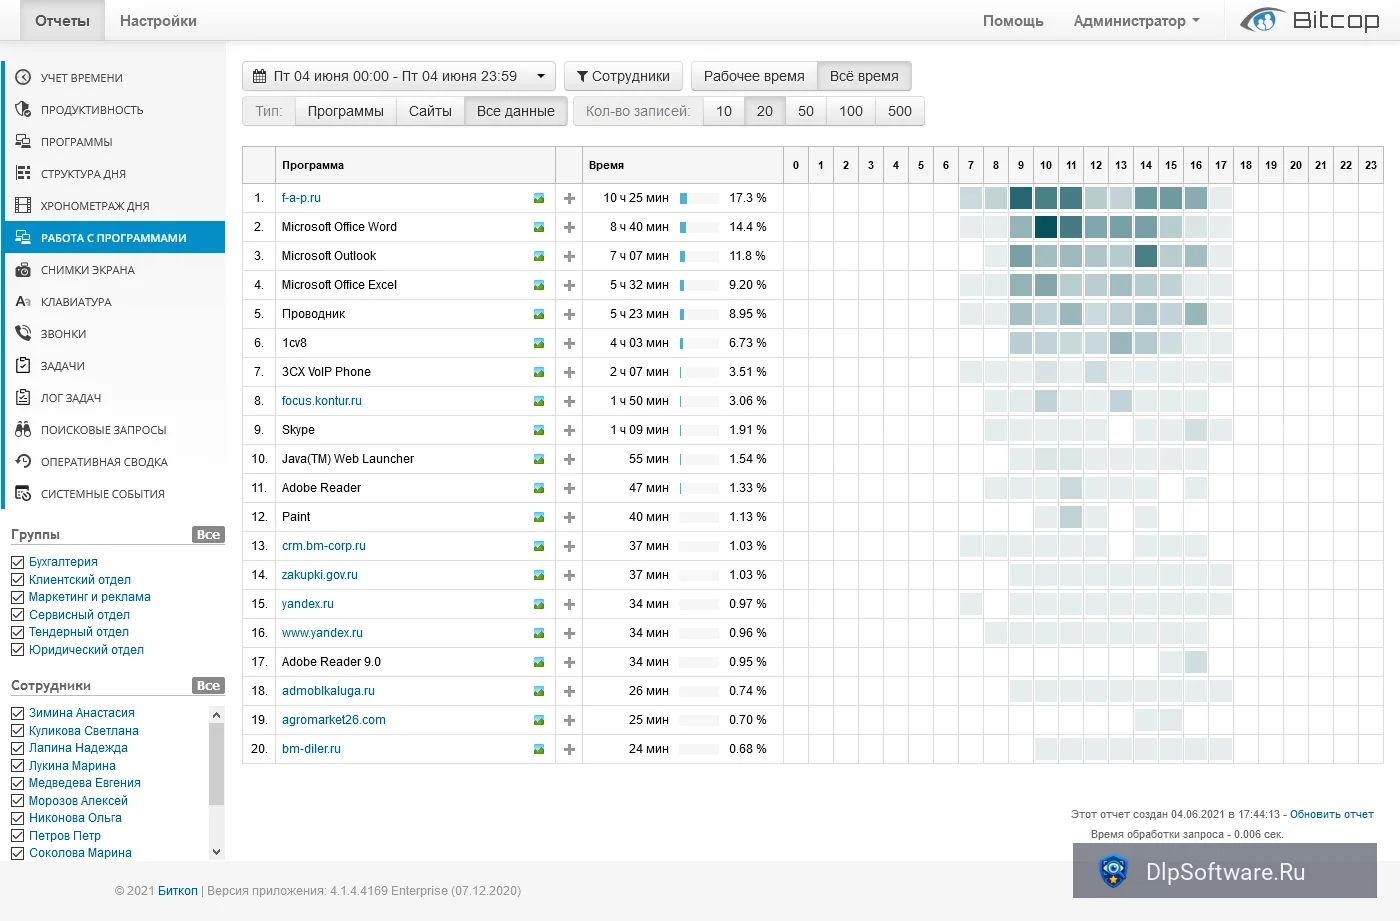This screenshot has width=1400, height=921.
Task: Select the Сайты type tab
Action: tap(430, 111)
